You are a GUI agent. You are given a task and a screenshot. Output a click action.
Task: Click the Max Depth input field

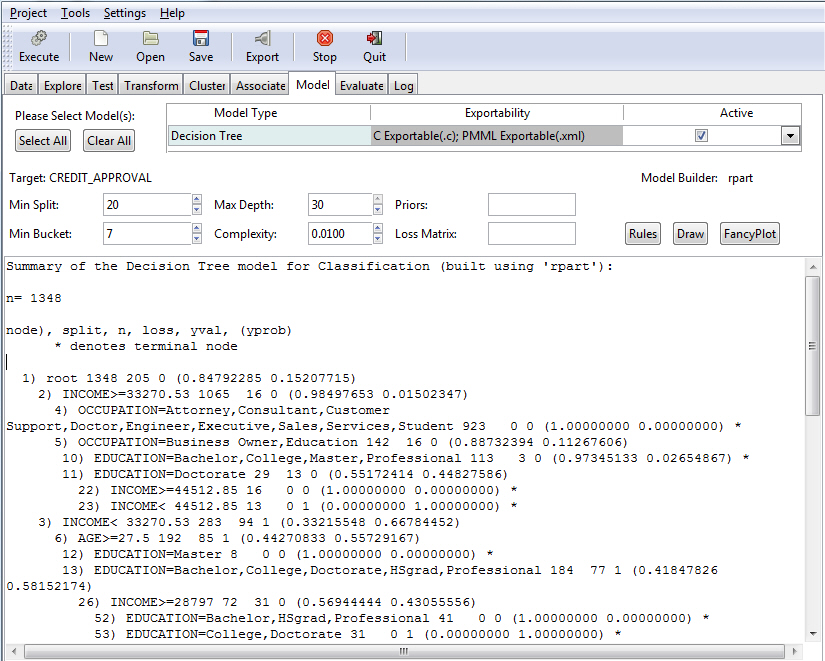coord(340,205)
